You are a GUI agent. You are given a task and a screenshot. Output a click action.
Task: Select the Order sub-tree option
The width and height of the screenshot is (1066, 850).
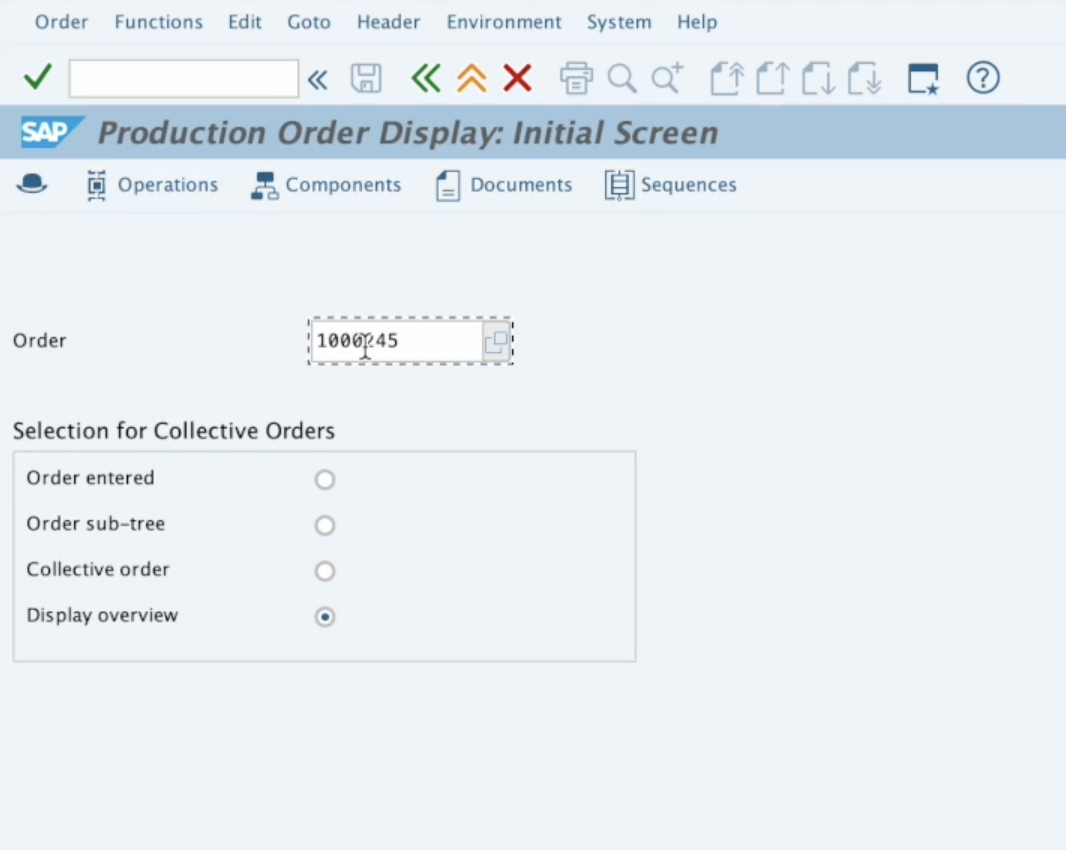(324, 525)
